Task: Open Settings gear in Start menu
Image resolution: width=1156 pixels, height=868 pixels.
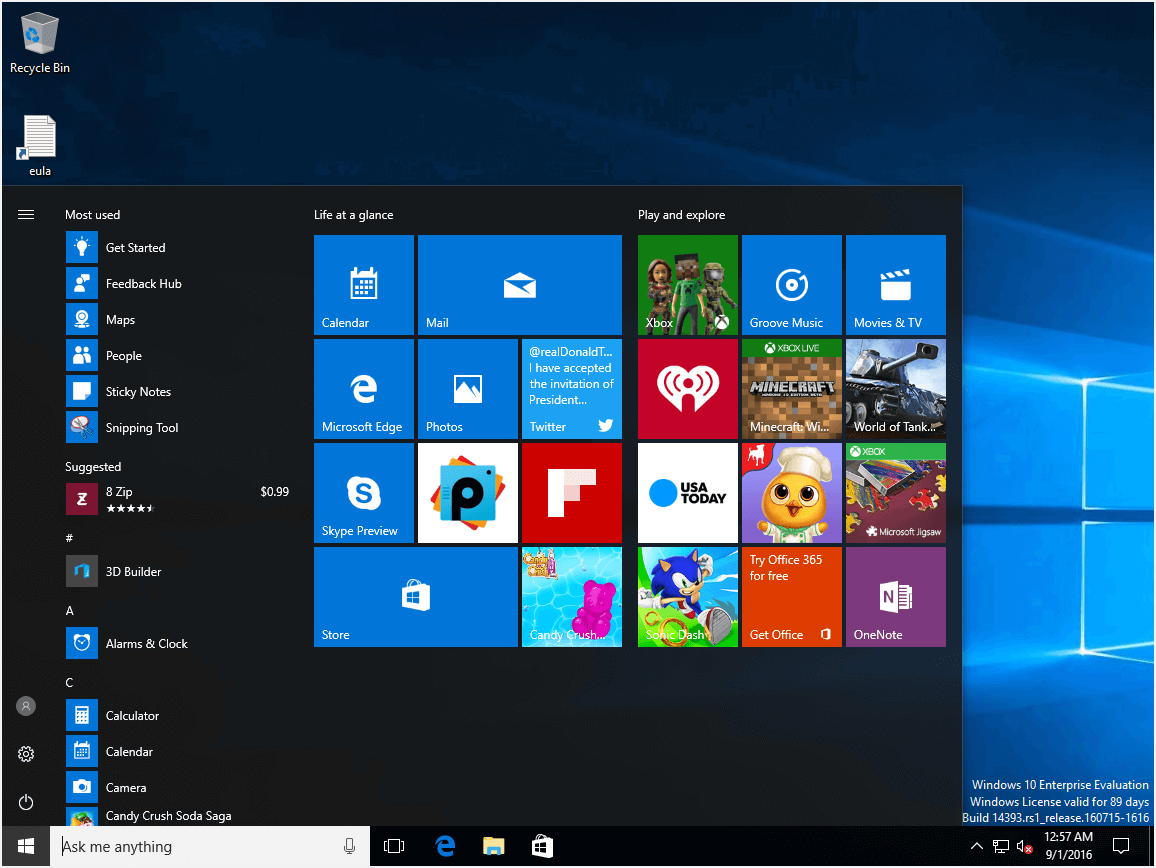Action: 26,754
